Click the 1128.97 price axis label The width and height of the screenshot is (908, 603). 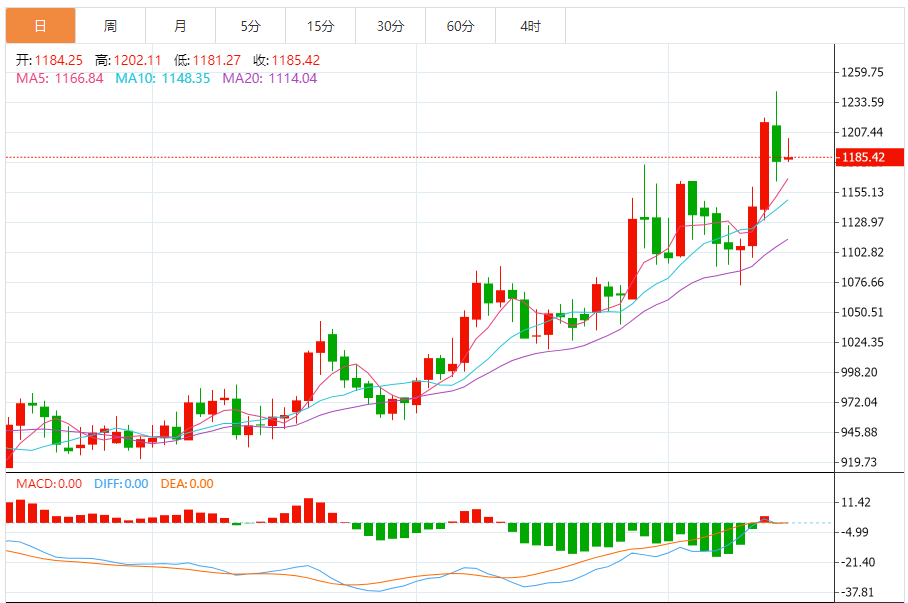(862, 222)
